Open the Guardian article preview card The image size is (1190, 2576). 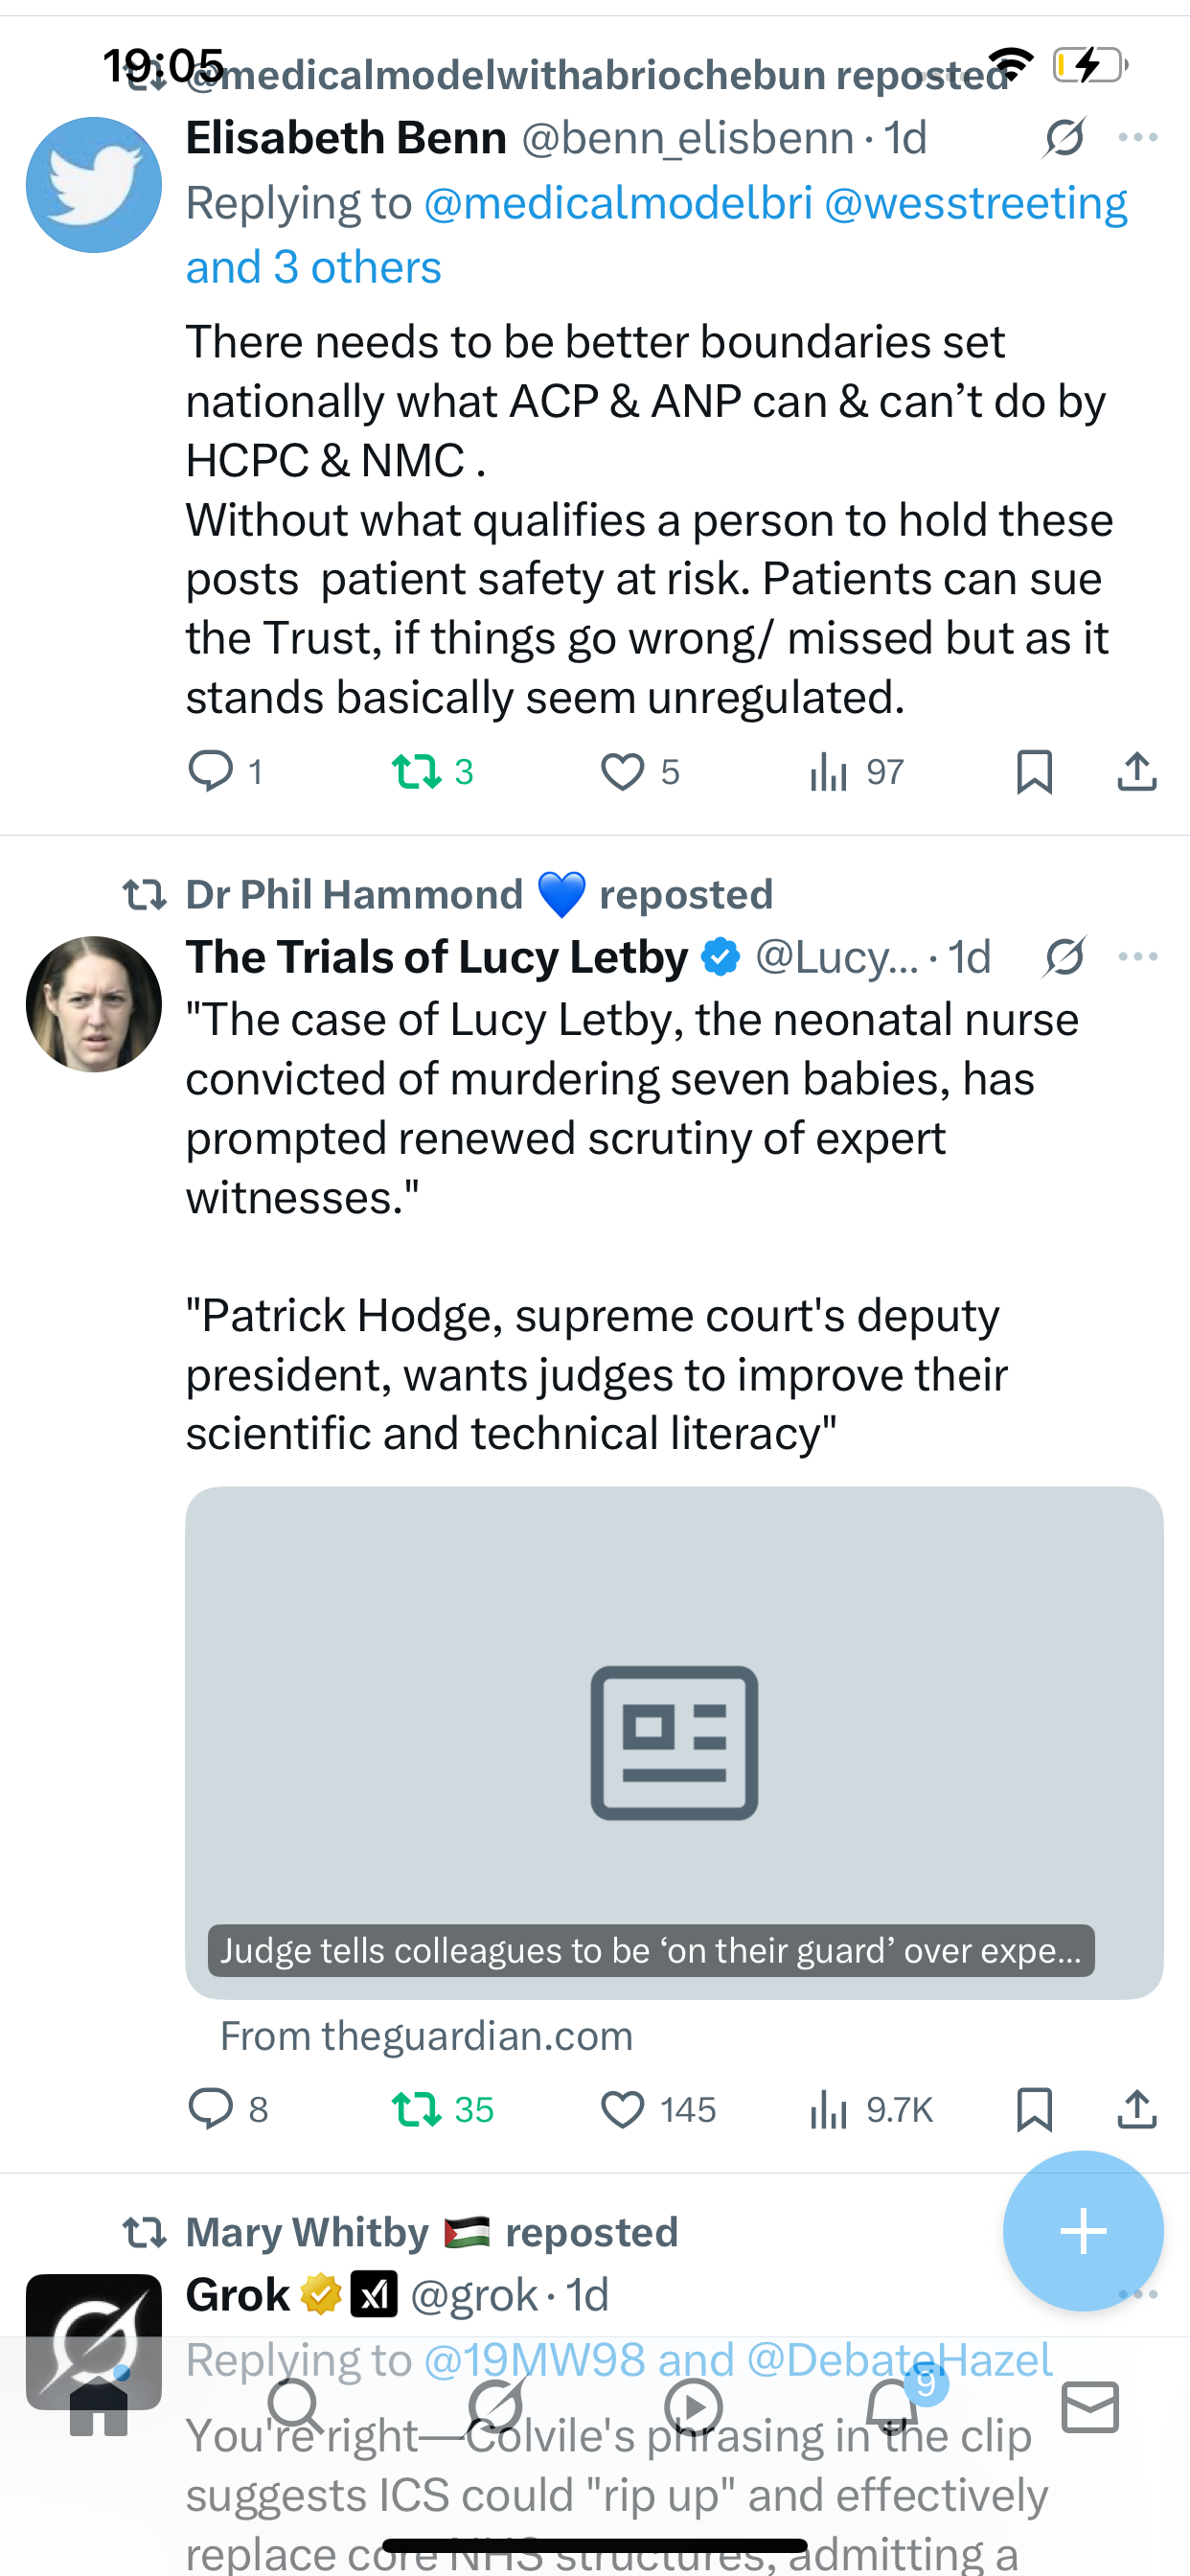(x=674, y=1742)
